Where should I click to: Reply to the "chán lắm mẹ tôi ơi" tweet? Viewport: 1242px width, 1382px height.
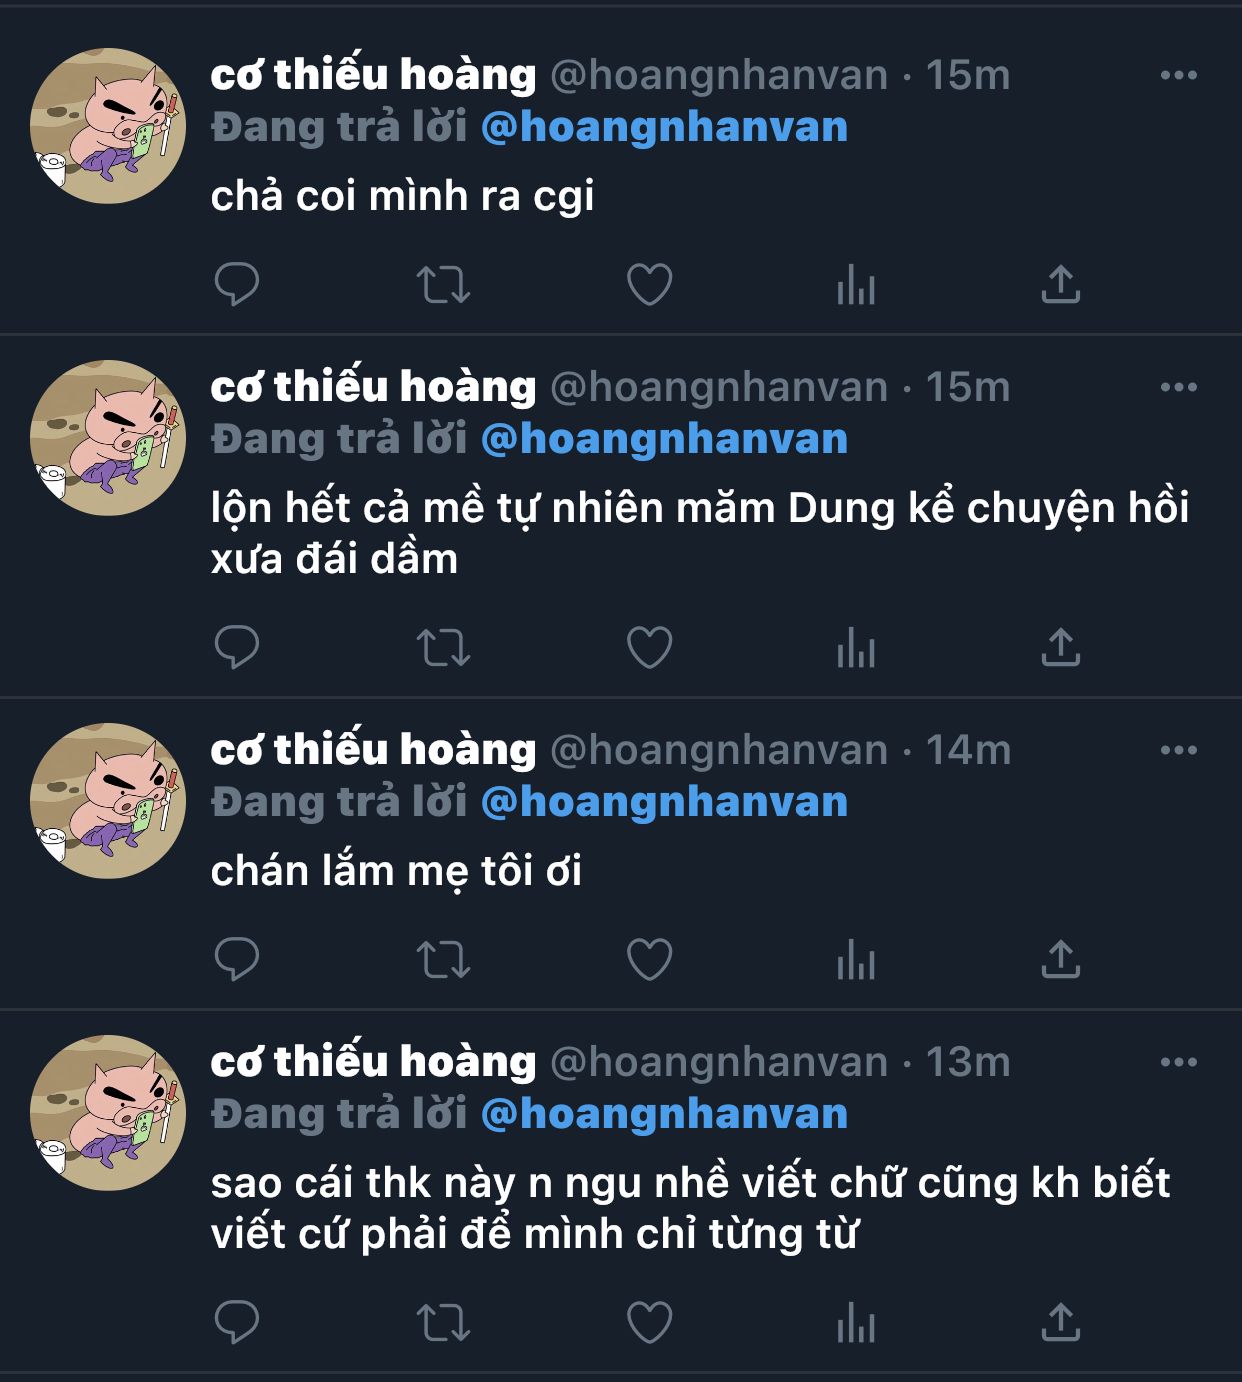coord(237,960)
